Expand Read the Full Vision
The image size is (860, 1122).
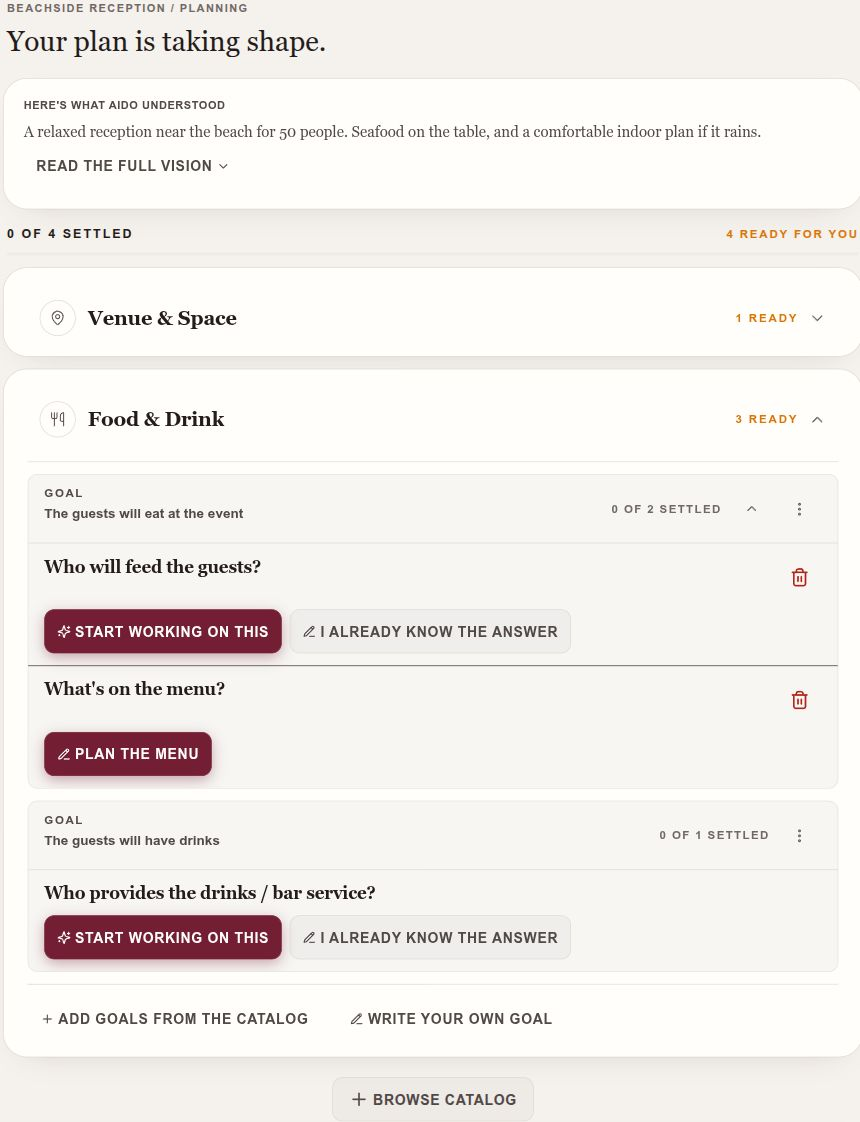coord(132,166)
